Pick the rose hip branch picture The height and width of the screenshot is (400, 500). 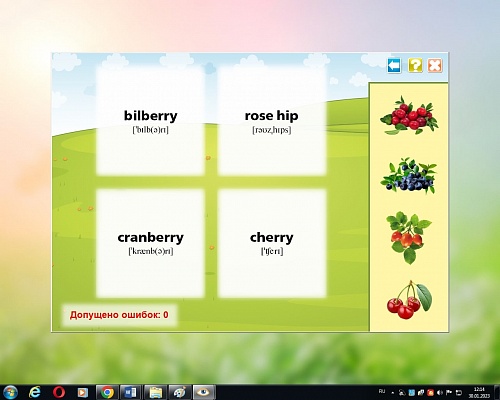[409, 238]
